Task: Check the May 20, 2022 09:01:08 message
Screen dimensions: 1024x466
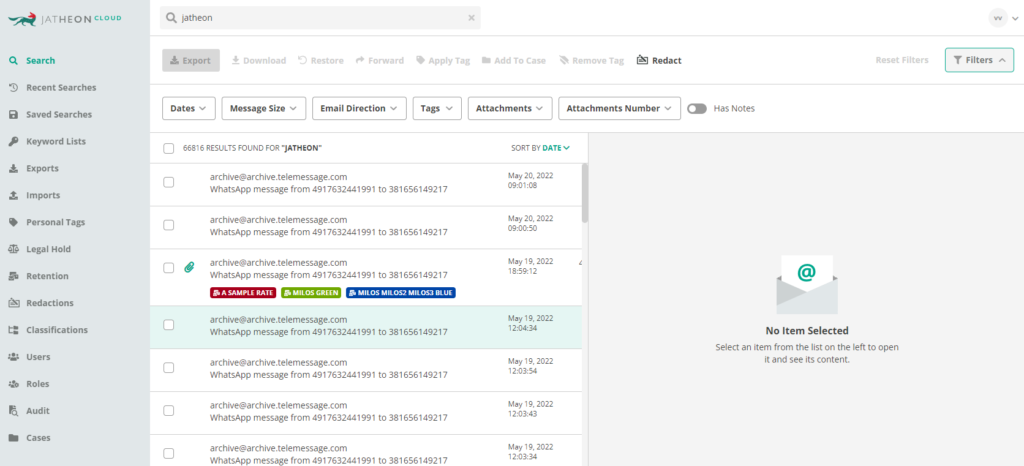Action: pyautogui.click(x=168, y=182)
